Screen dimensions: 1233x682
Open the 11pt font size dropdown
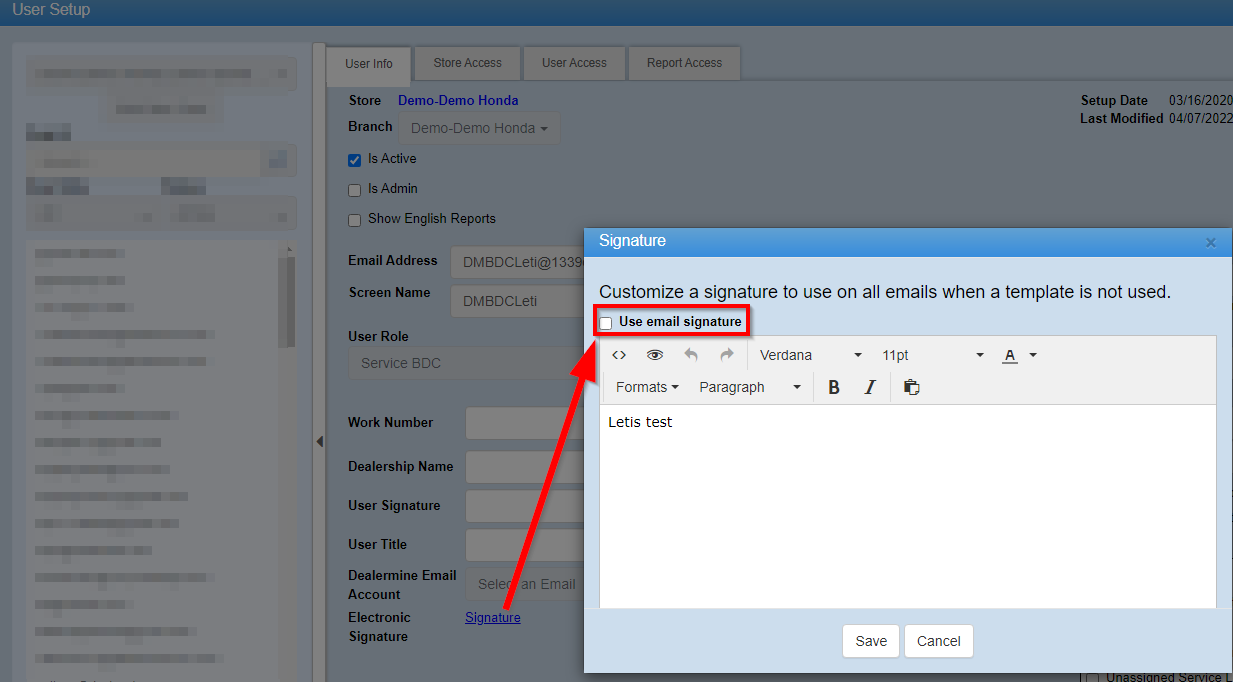click(932, 355)
